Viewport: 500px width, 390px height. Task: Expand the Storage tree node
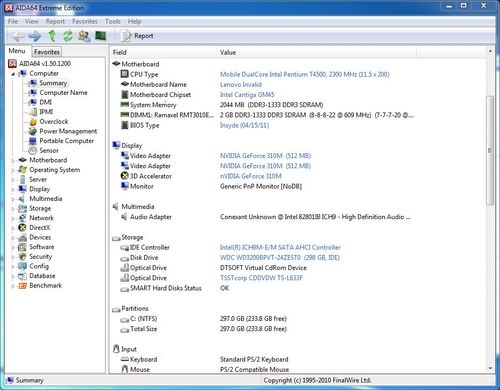(x=13, y=209)
